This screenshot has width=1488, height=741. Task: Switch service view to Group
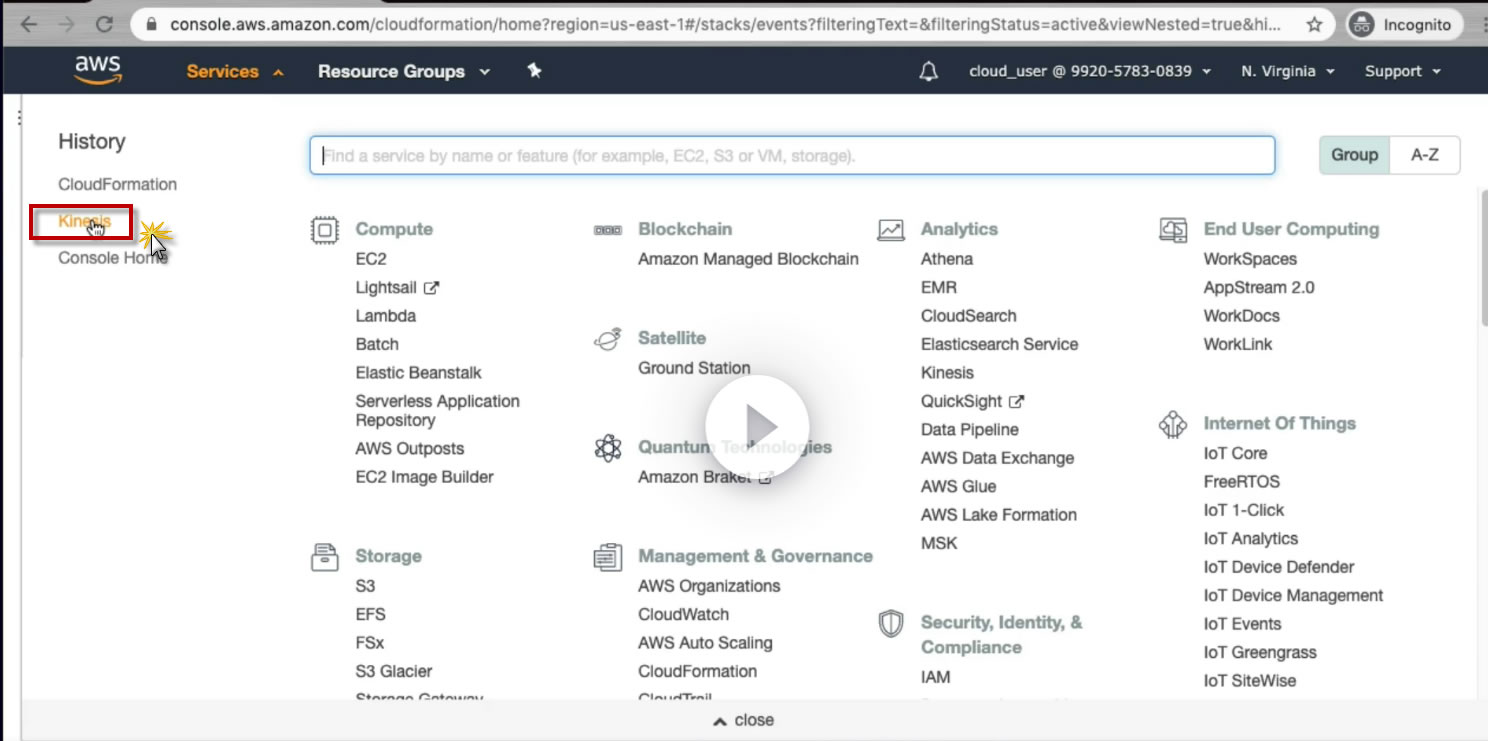[x=1354, y=155]
